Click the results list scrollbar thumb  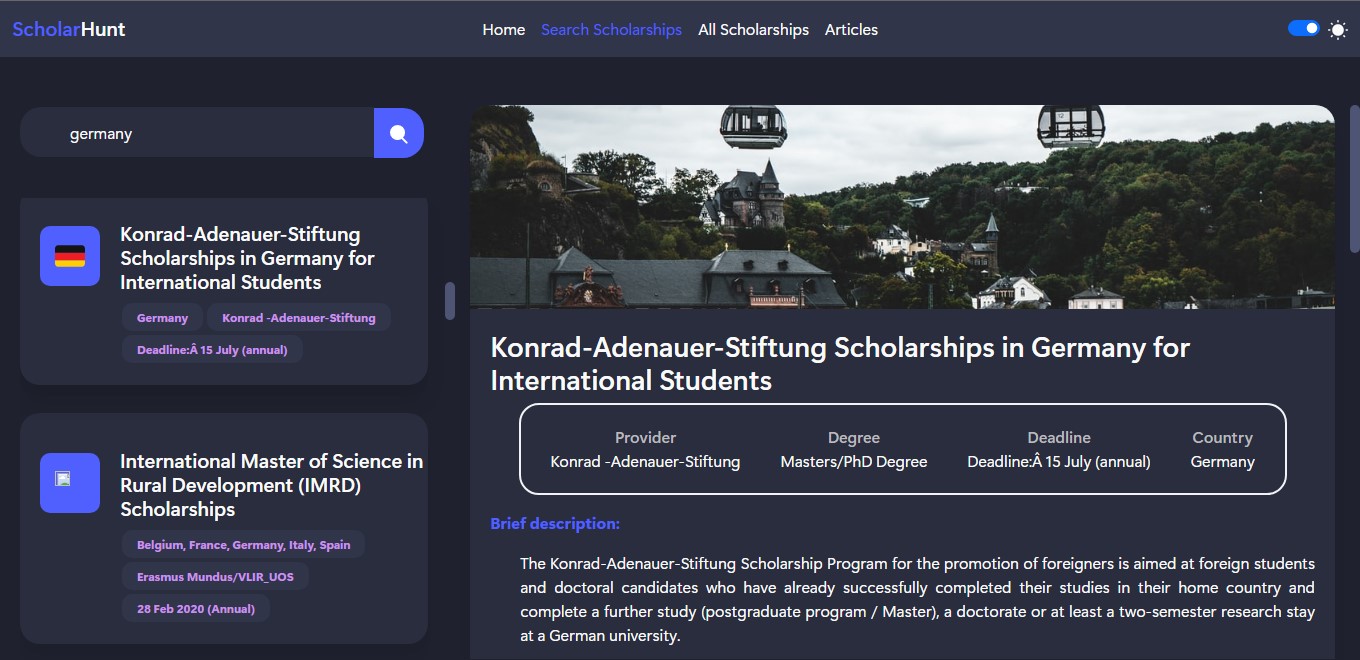click(450, 301)
